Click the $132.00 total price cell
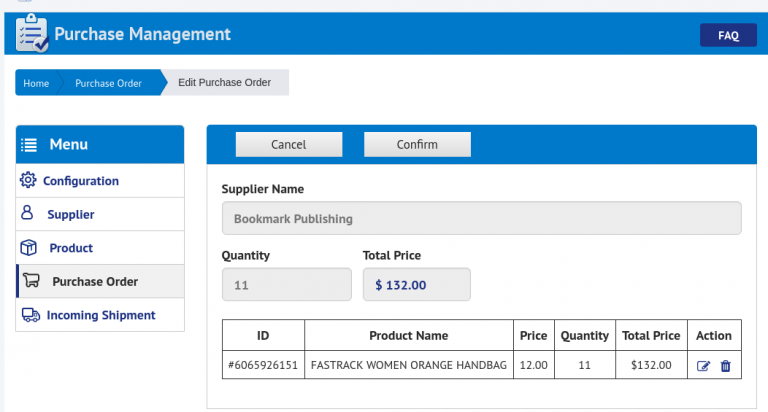Screen dimensions: 768x412 (x=651, y=365)
